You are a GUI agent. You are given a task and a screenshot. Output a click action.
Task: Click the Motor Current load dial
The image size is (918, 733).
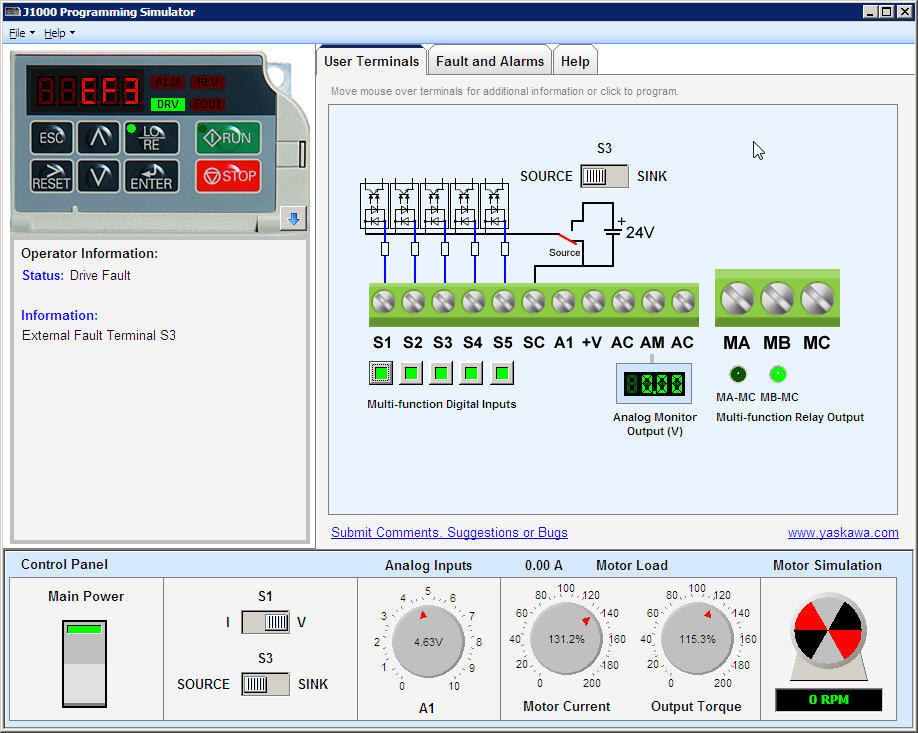[566, 638]
